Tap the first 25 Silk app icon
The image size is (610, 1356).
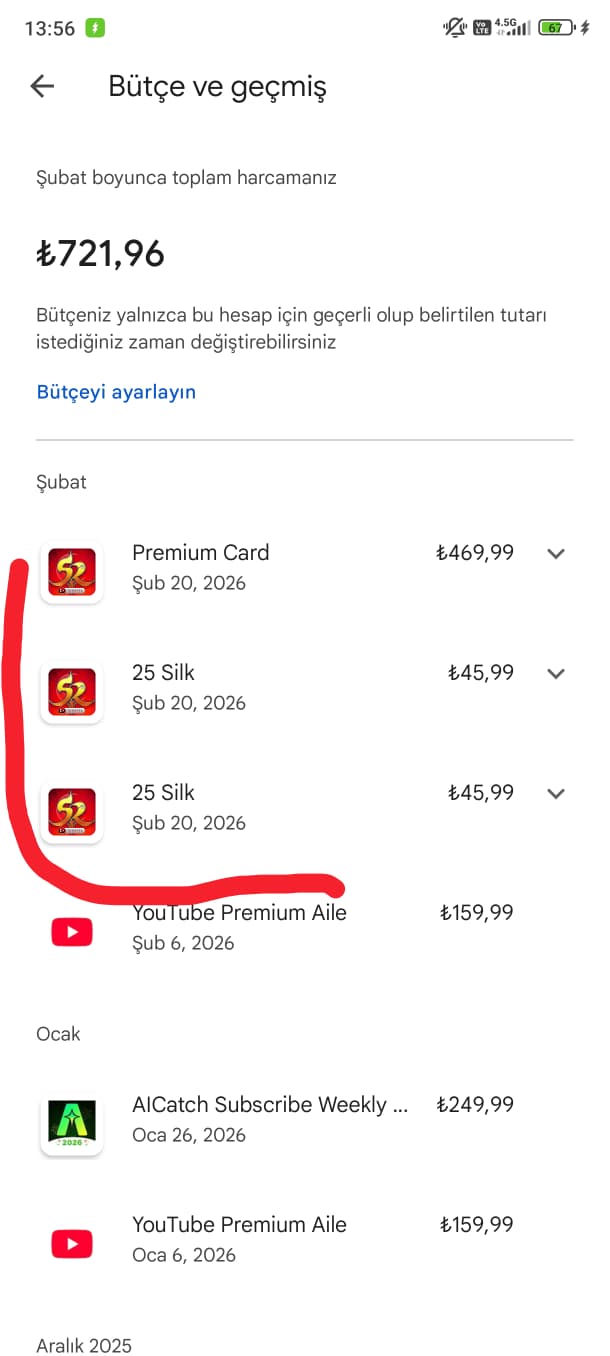pyautogui.click(x=72, y=692)
